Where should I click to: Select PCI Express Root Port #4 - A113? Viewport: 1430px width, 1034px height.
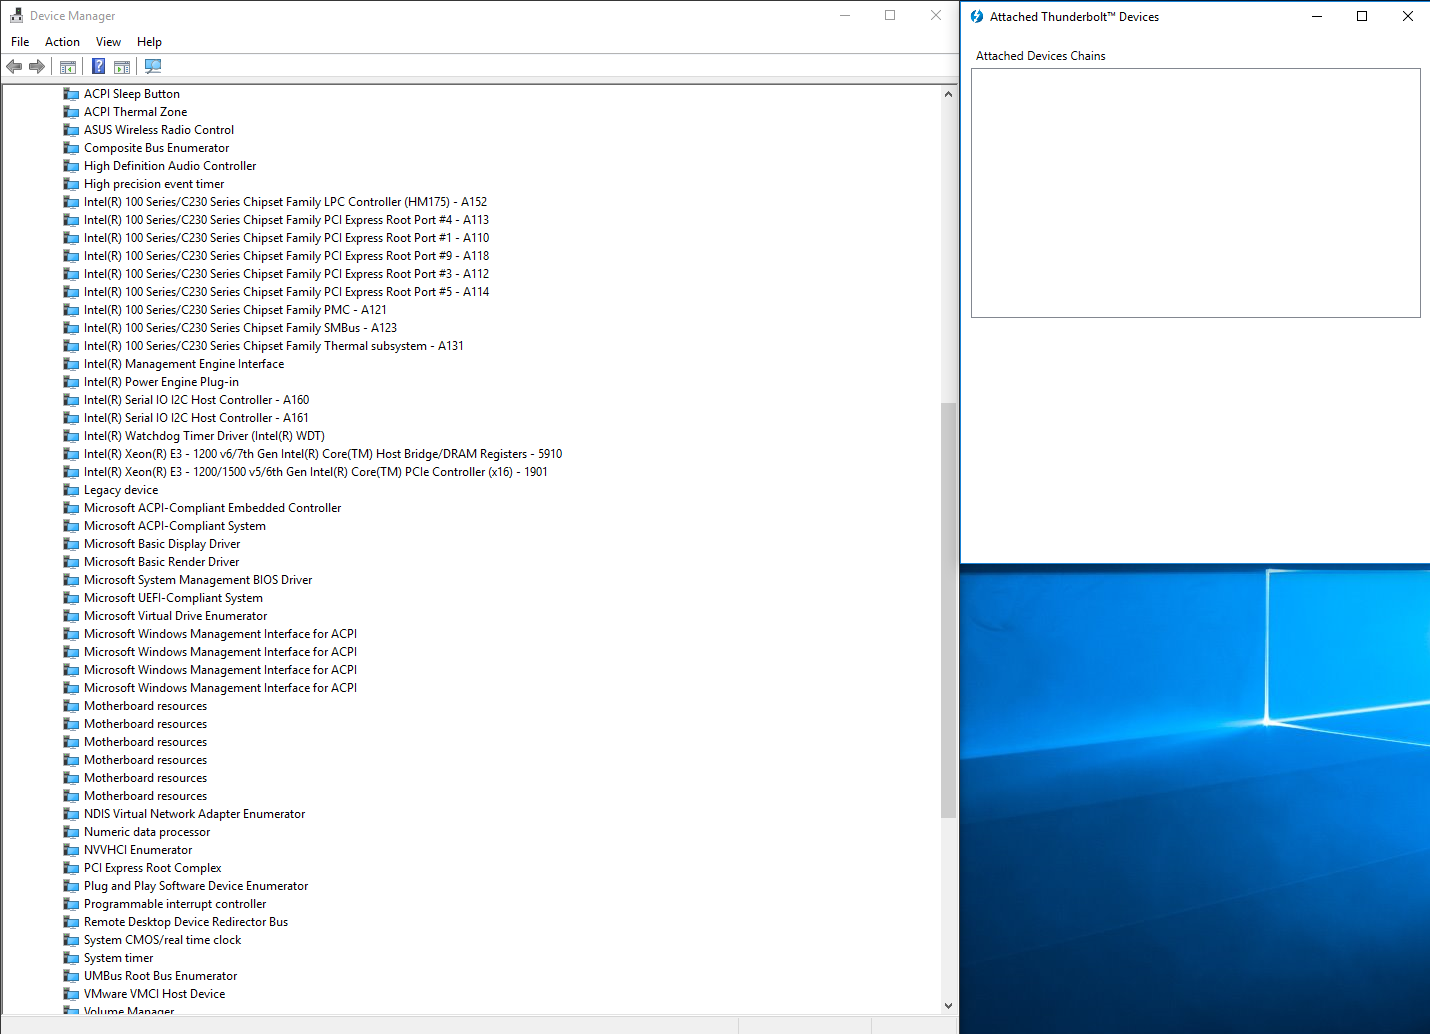tap(286, 220)
